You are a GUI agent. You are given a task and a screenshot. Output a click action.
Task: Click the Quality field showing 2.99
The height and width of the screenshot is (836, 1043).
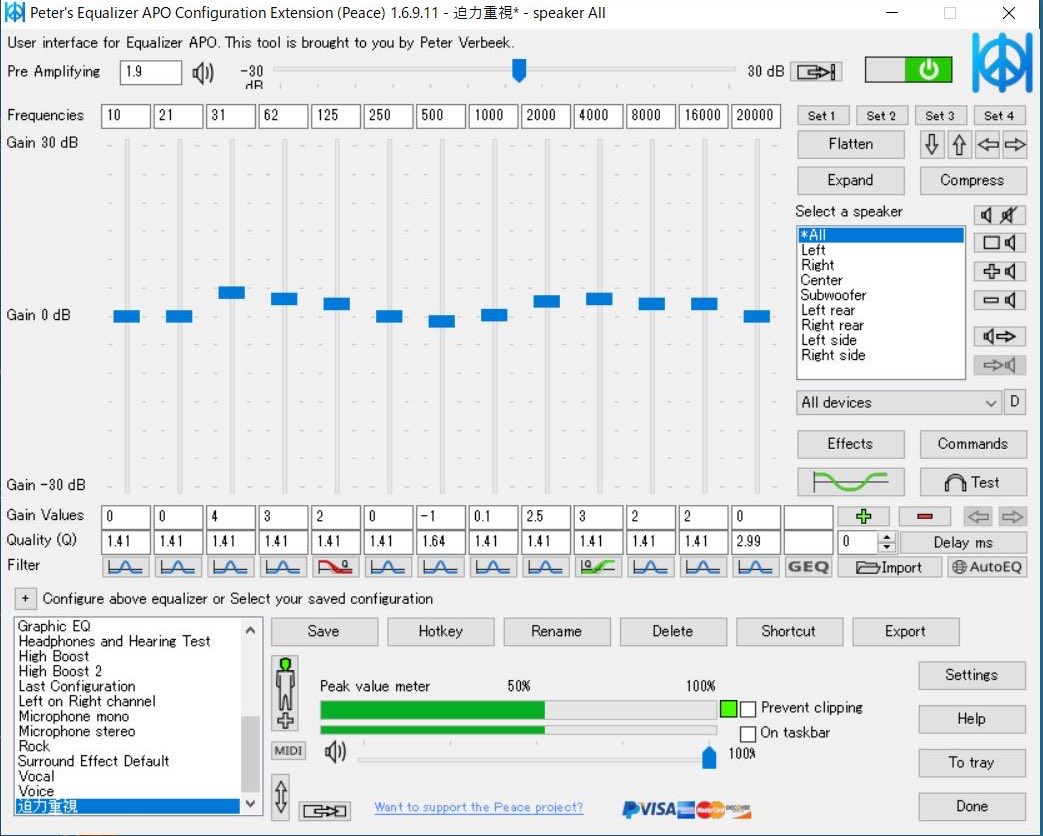(x=756, y=541)
